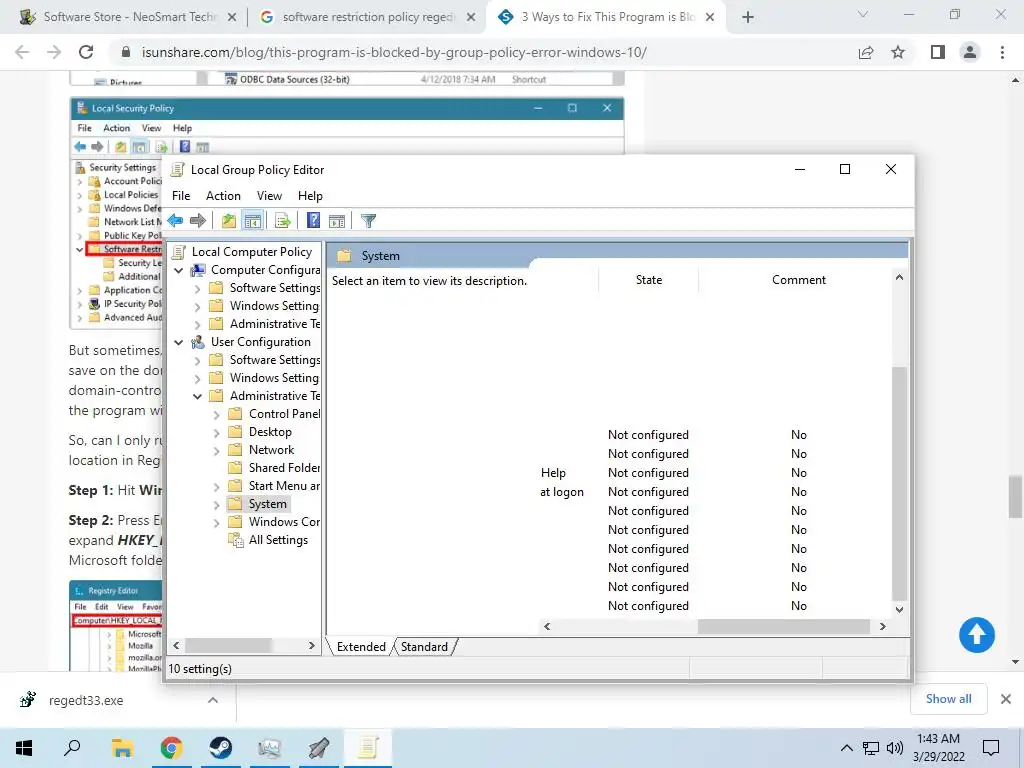The image size is (1024, 768).
Task: Click the share page icon in address bar
Action: tap(866, 52)
